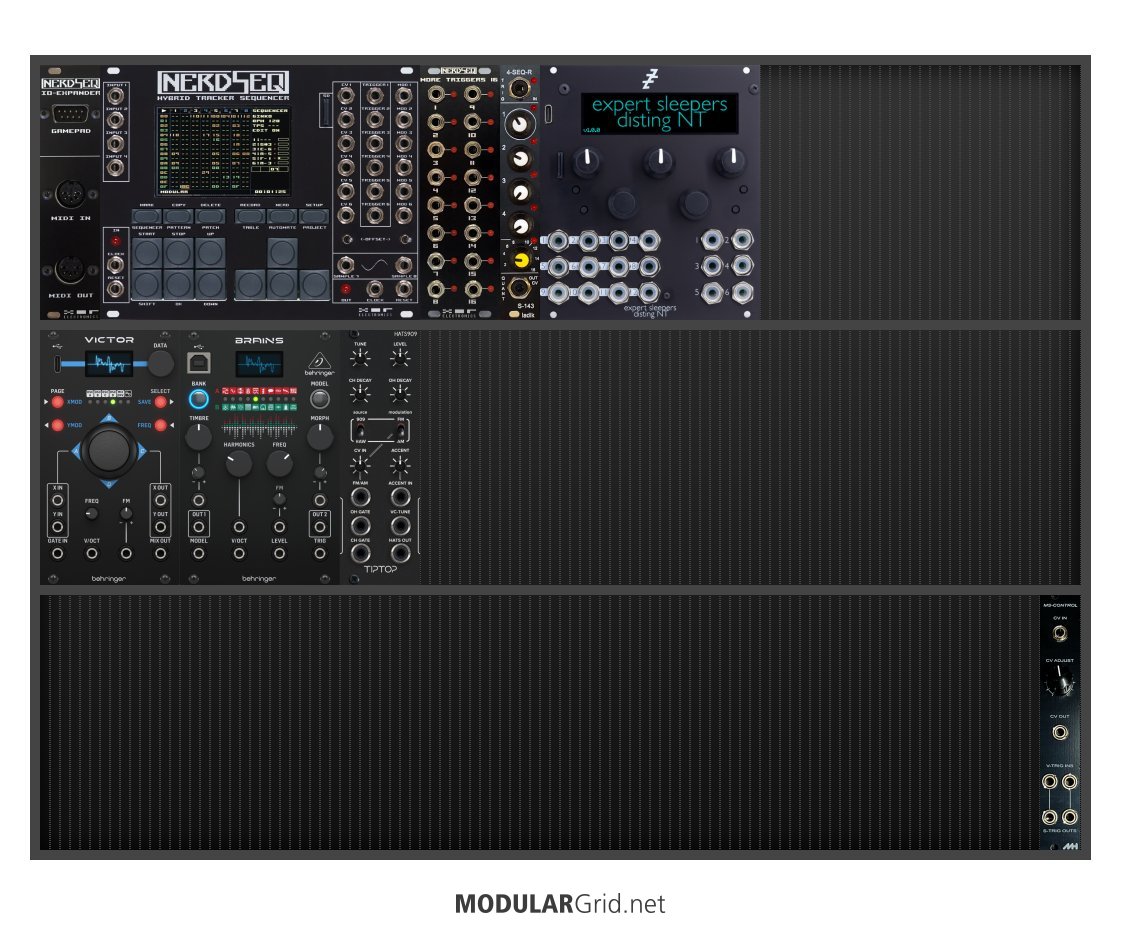
Task: Click the TRIG IN jack on 4-SEQ-R
Action: tap(519, 89)
